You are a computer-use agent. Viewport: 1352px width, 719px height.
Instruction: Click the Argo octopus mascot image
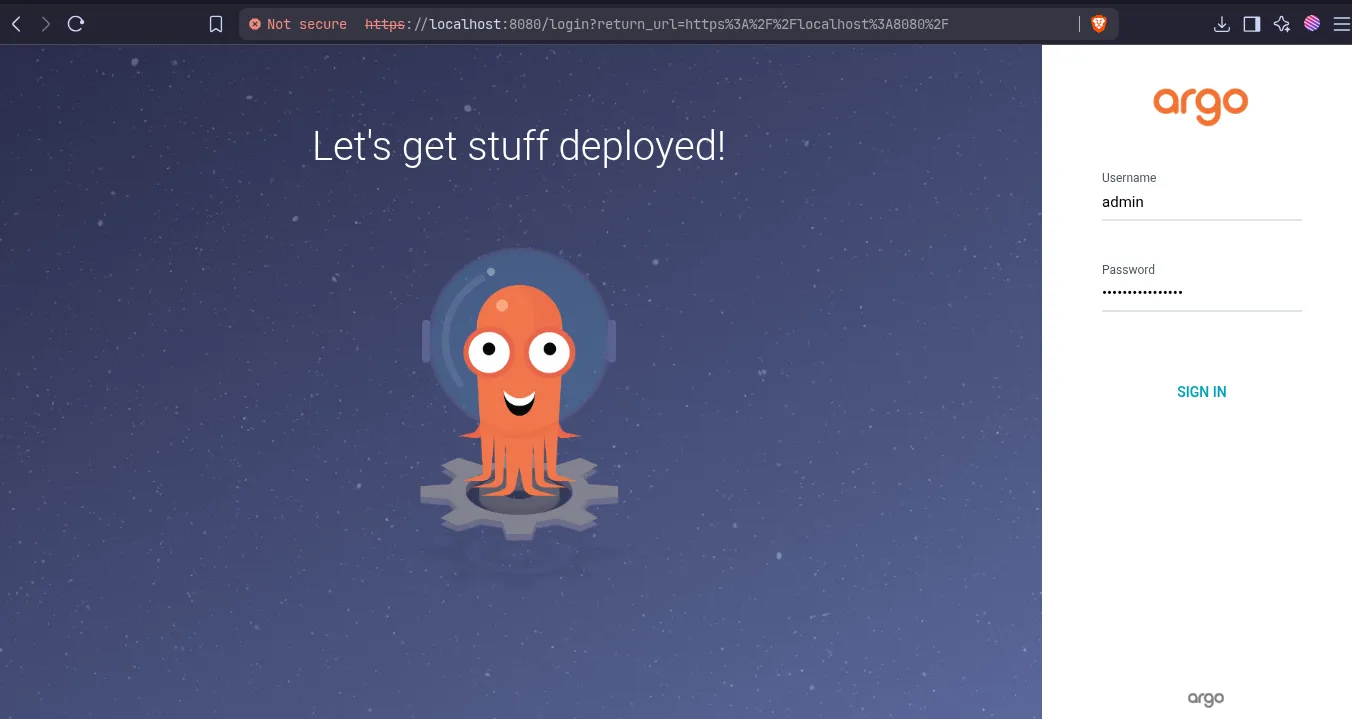519,394
